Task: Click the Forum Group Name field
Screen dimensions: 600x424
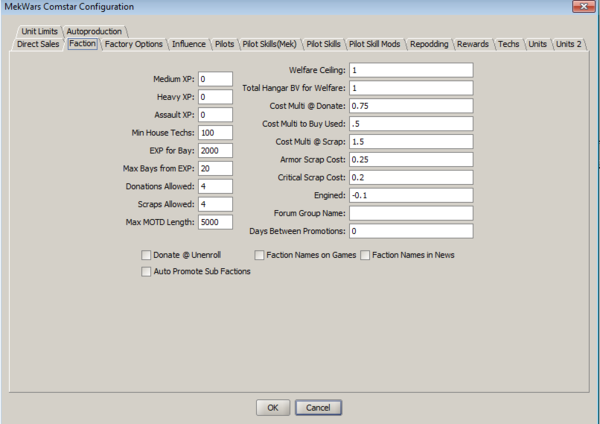Action: (x=410, y=213)
